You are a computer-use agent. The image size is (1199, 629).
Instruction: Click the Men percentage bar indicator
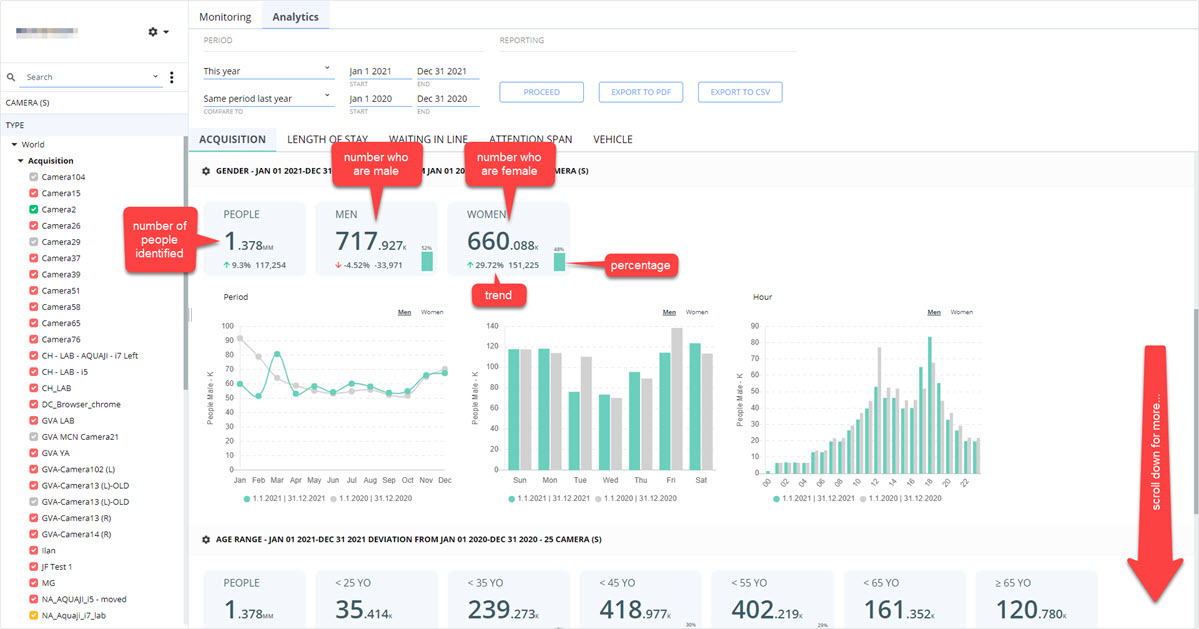[427, 261]
